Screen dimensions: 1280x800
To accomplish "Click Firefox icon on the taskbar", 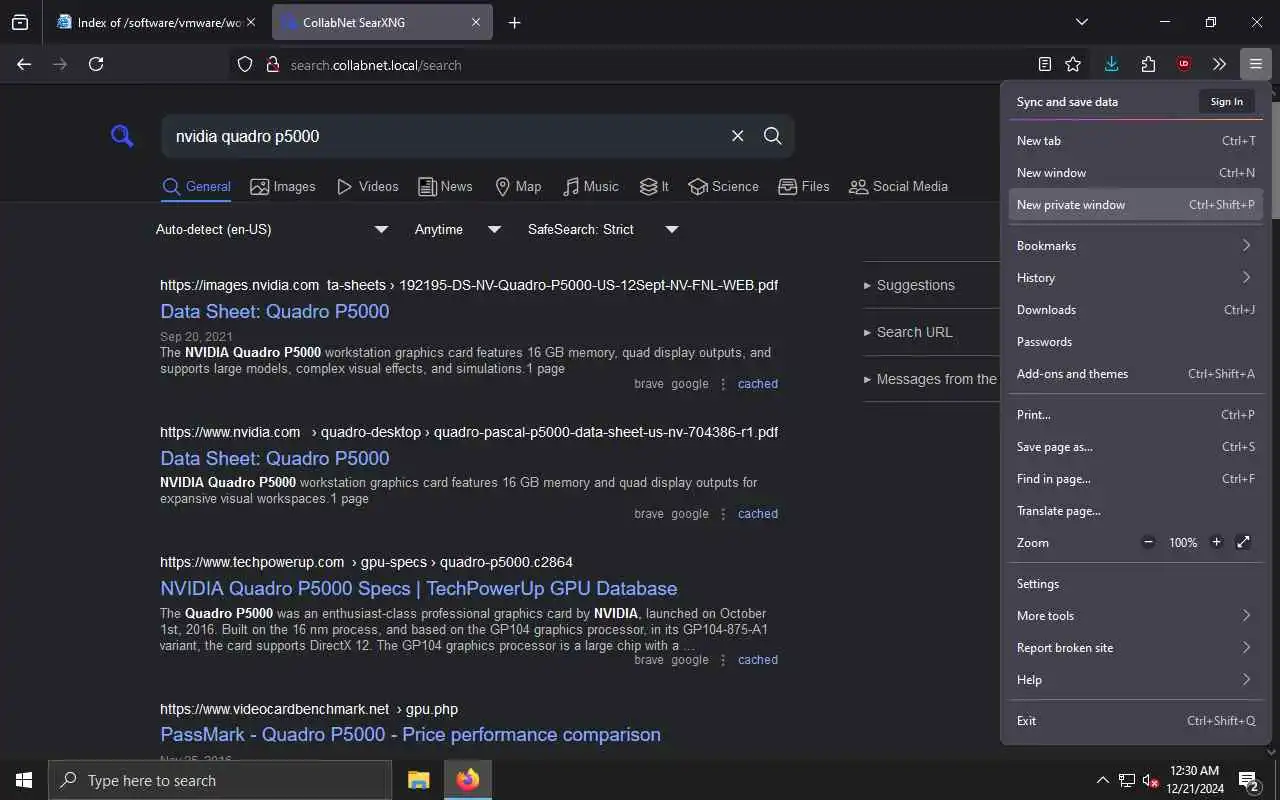I will (467, 780).
